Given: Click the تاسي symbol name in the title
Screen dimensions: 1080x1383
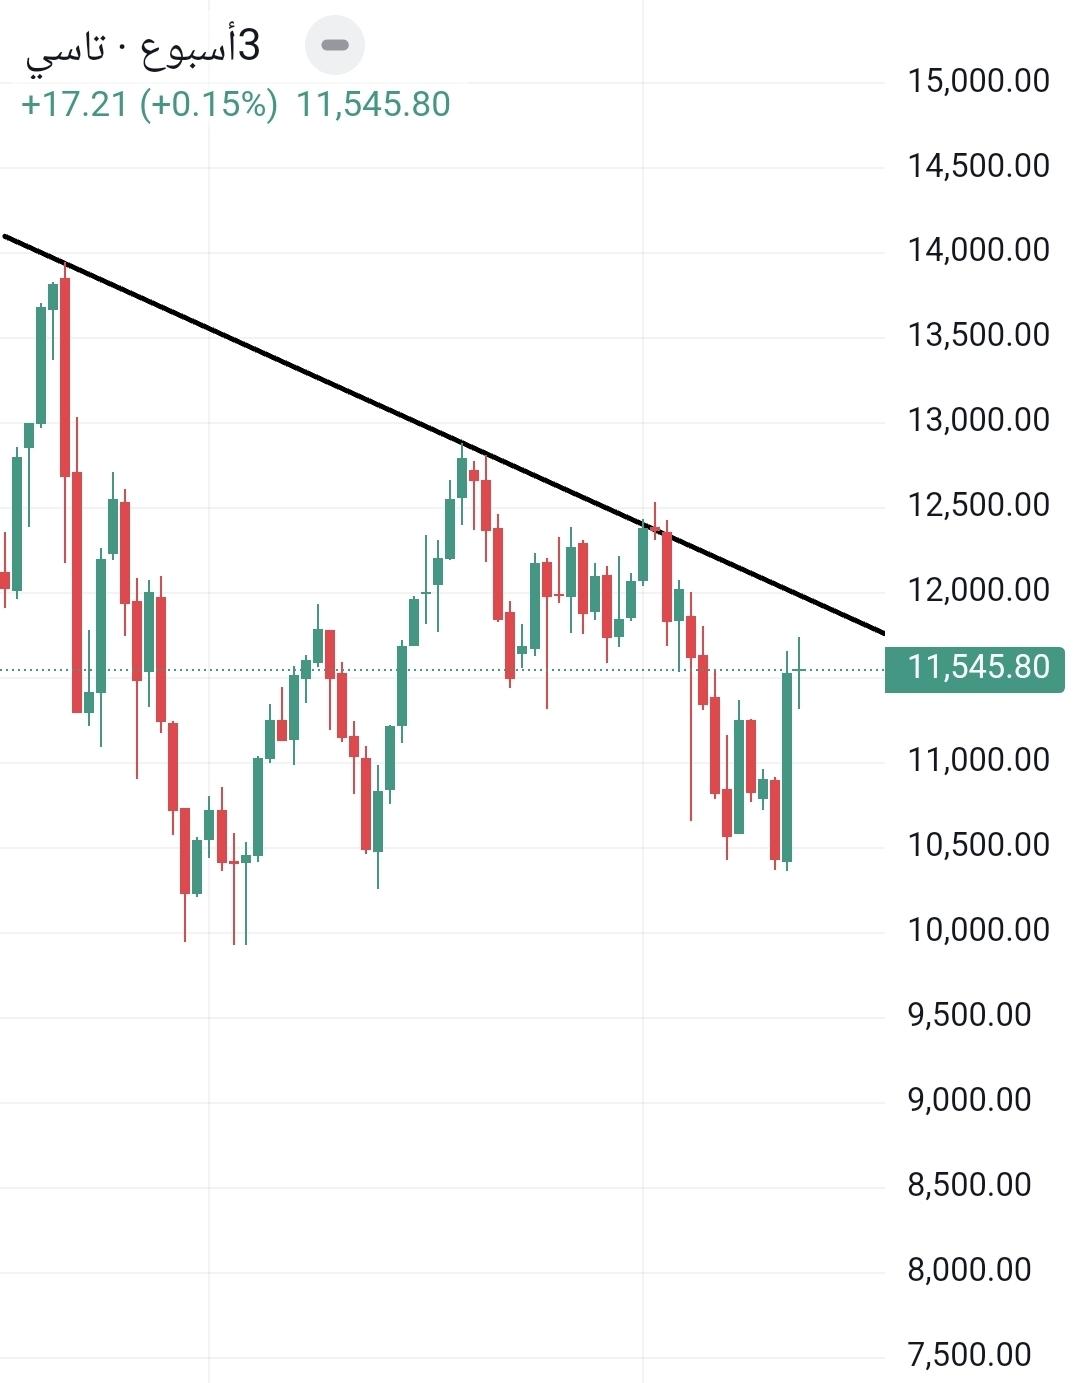Looking at the screenshot, I should click(x=65, y=48).
